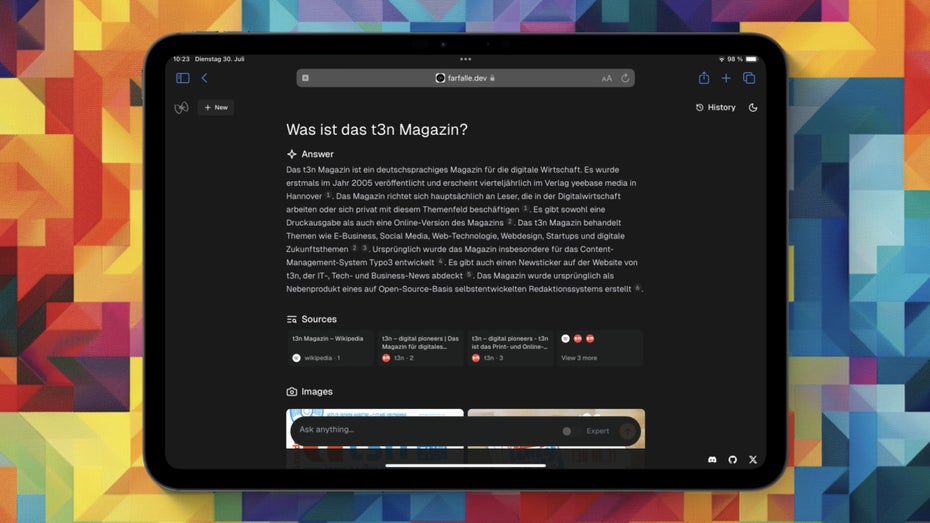Viewport: 930px width, 523px height.
Task: Open the X (Twitter) link icon
Action: [x=753, y=459]
